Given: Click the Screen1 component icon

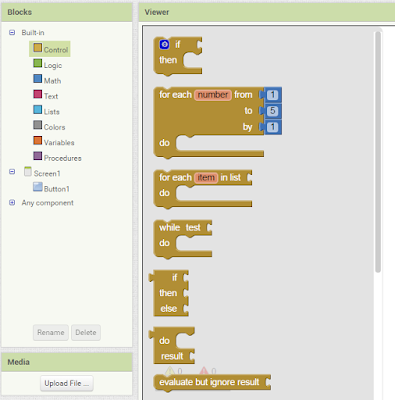Looking at the screenshot, I should 28,171.
